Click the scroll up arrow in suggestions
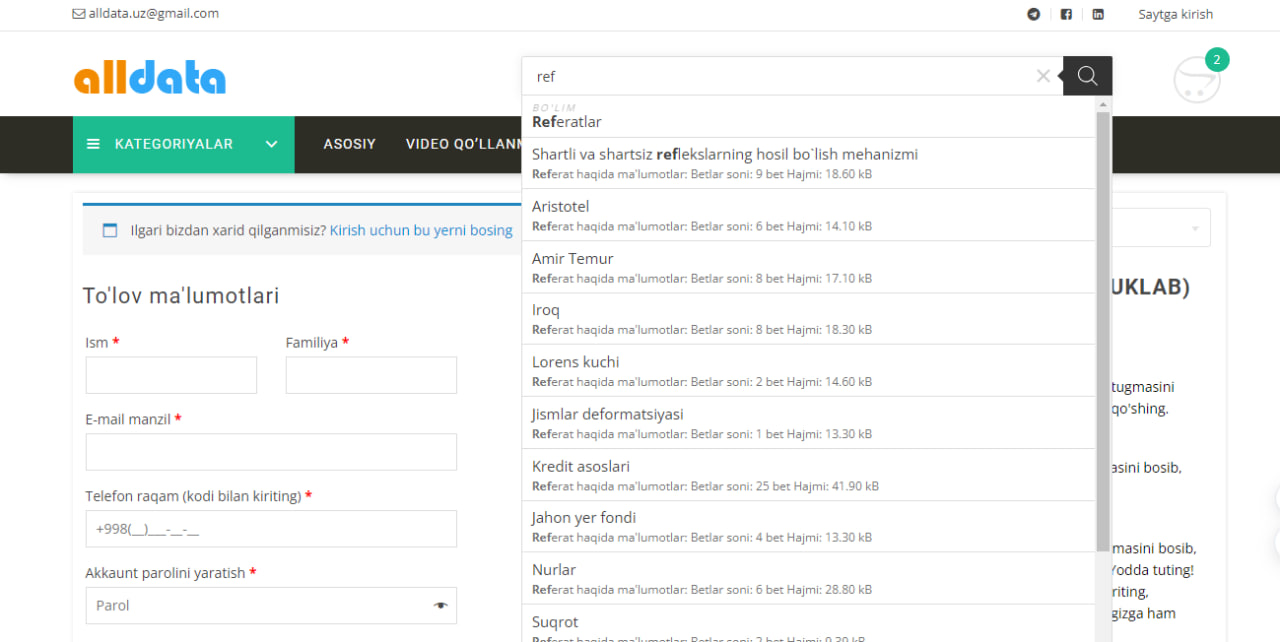 (1103, 104)
